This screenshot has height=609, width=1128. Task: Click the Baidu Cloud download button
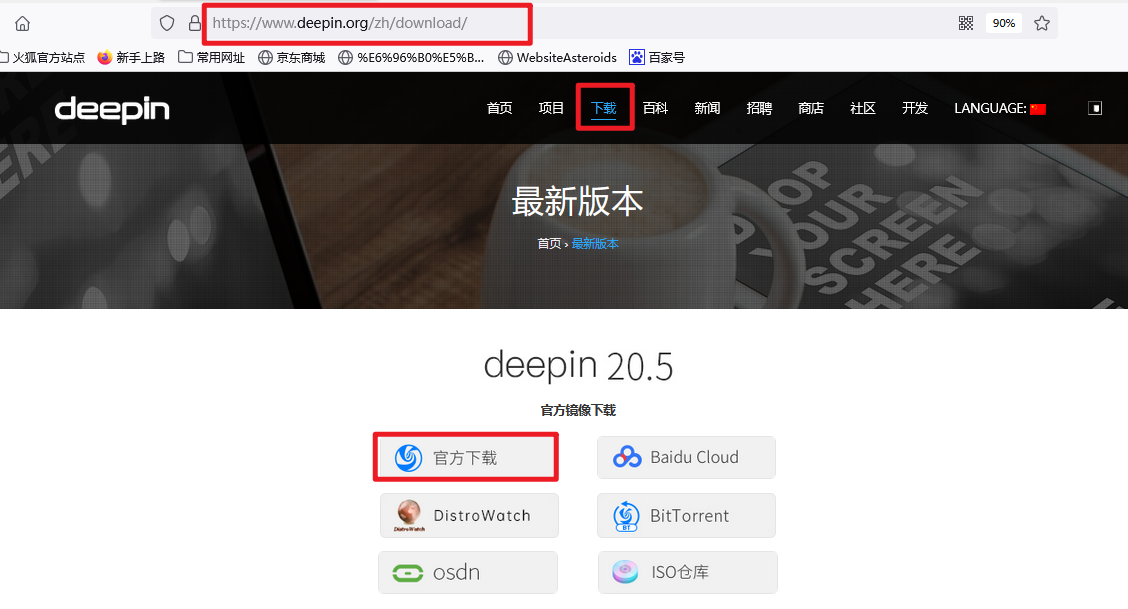click(686, 457)
